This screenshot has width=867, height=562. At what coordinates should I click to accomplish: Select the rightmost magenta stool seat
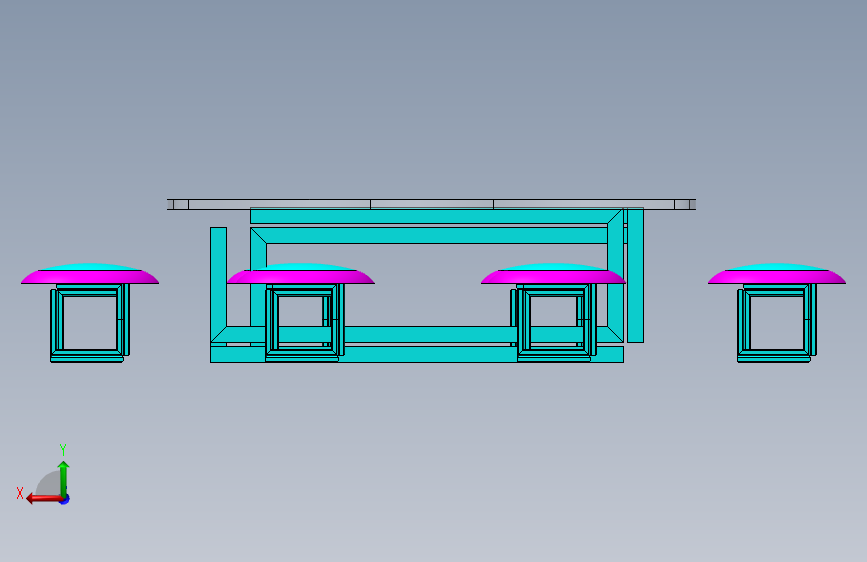click(777, 276)
